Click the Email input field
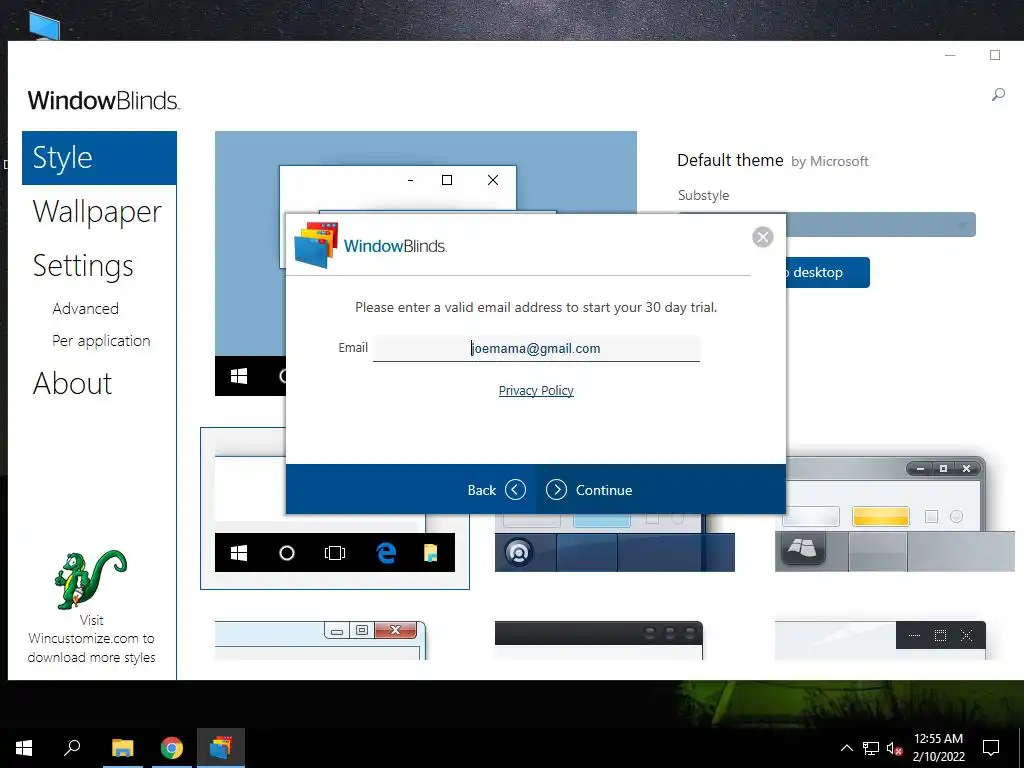This screenshot has width=1024, height=768. pos(536,348)
